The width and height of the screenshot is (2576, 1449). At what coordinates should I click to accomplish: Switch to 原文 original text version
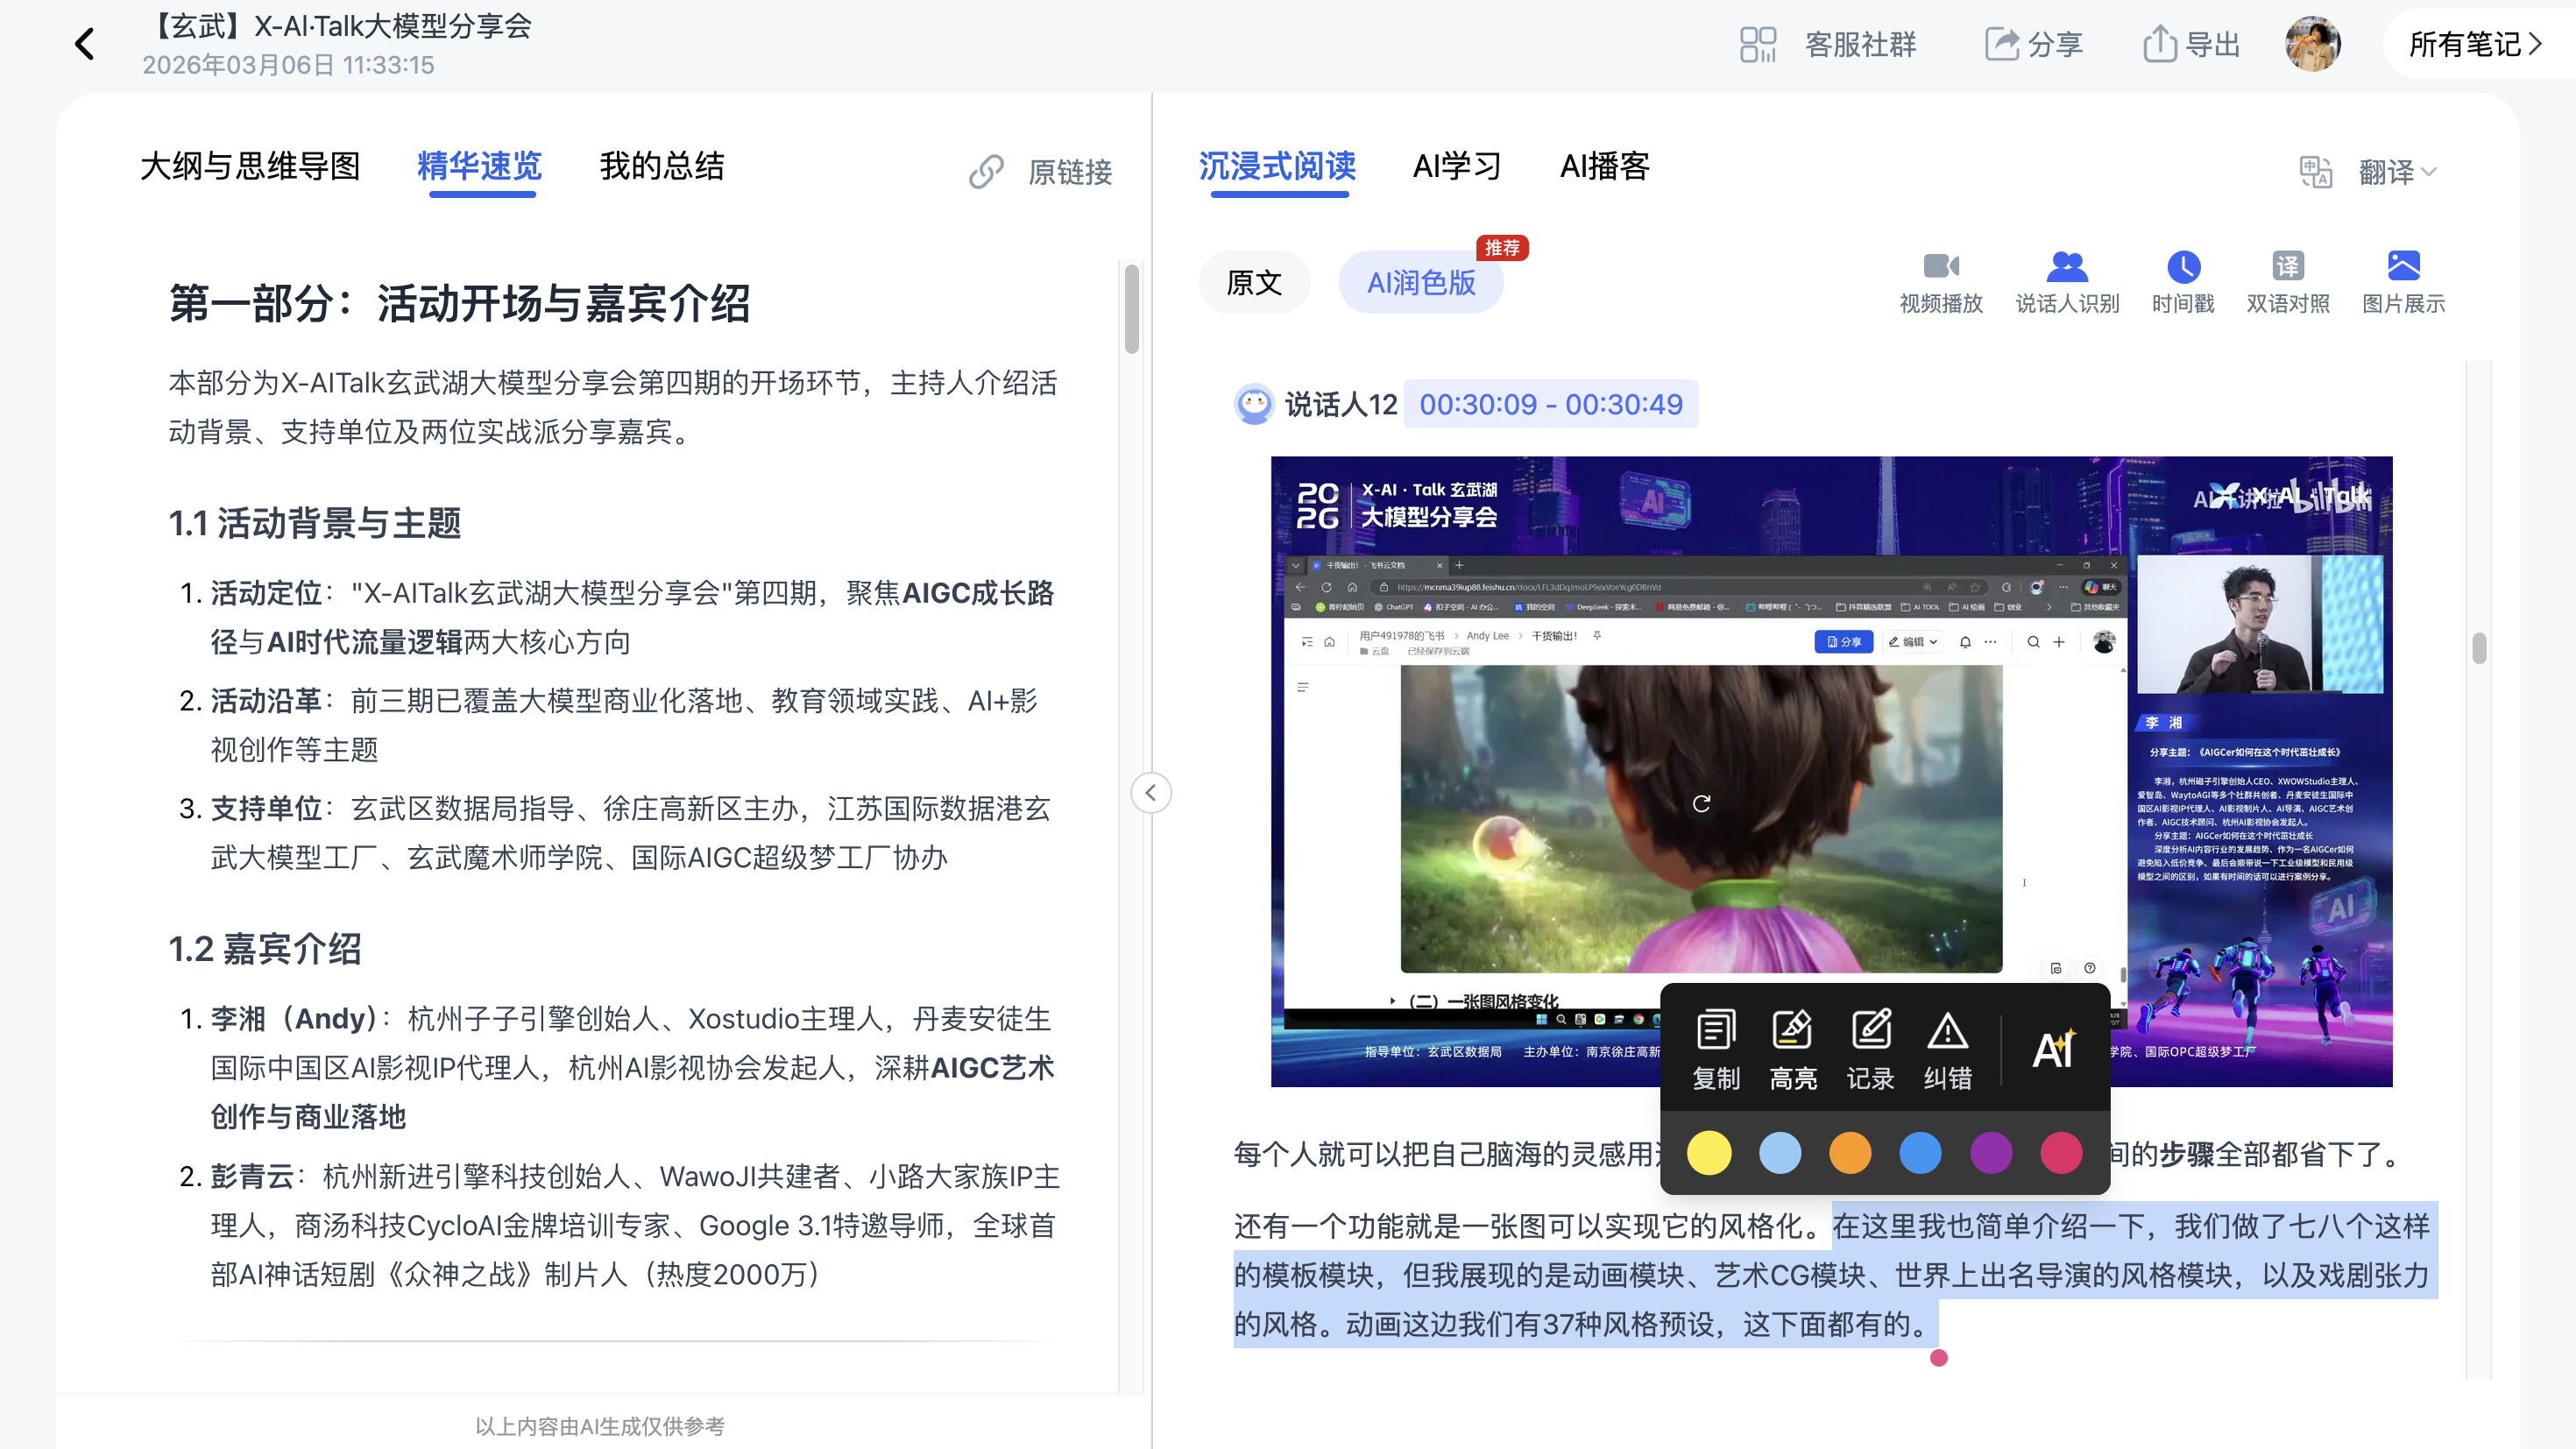[1254, 282]
